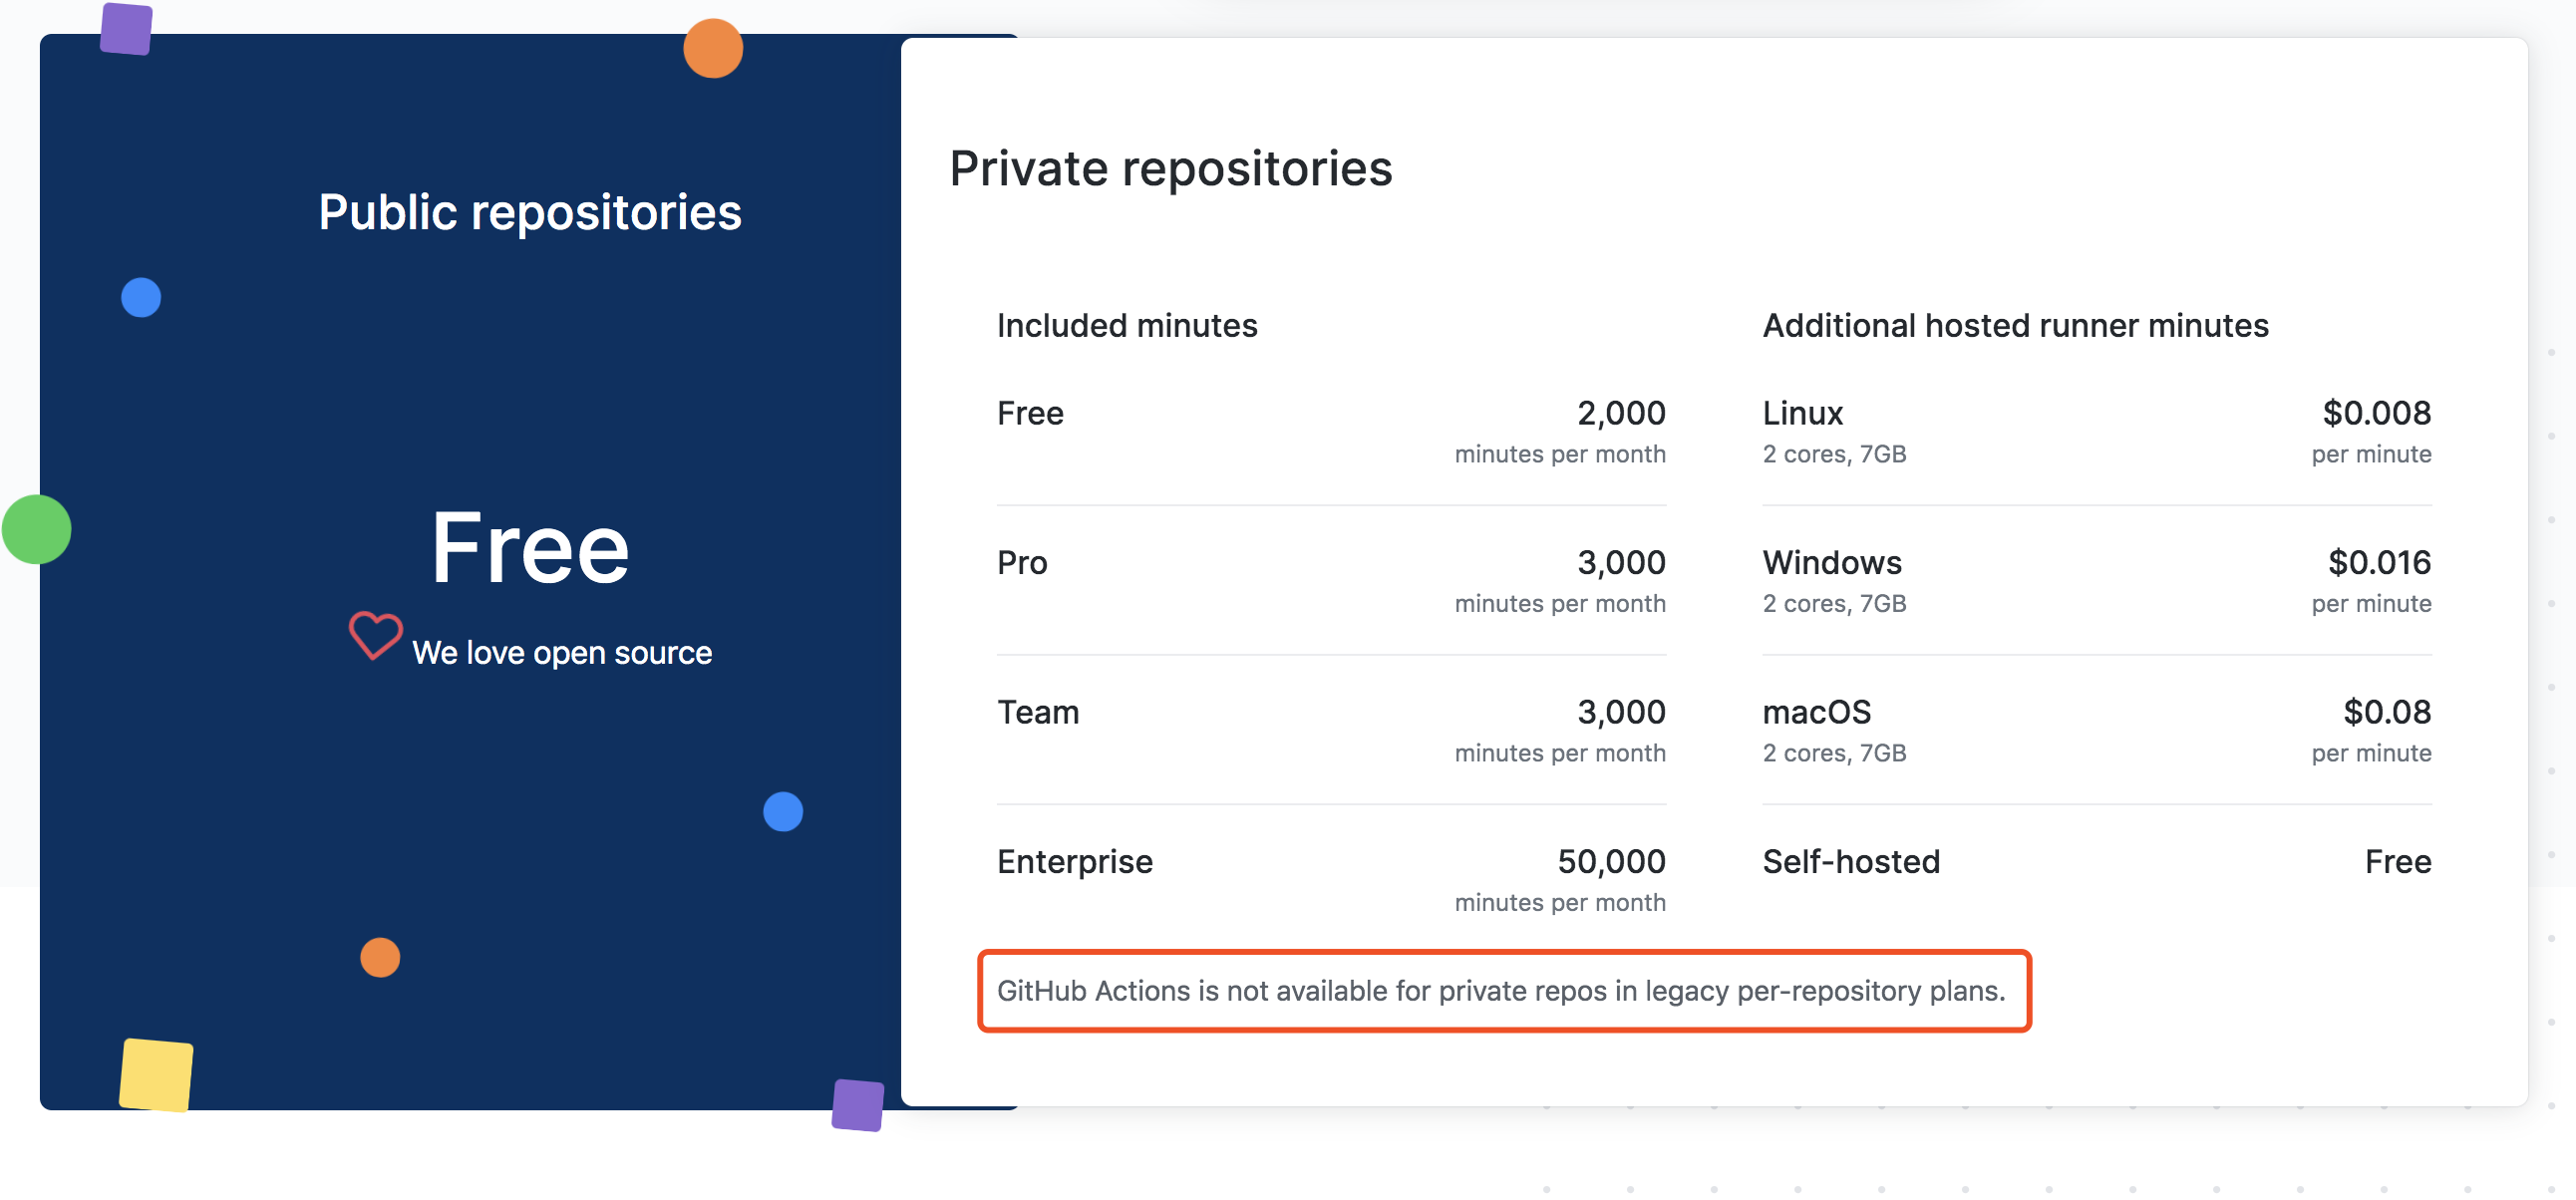Click the Linux $0.008 price
Viewport: 2576px width, 1200px height.
[x=2376, y=413]
